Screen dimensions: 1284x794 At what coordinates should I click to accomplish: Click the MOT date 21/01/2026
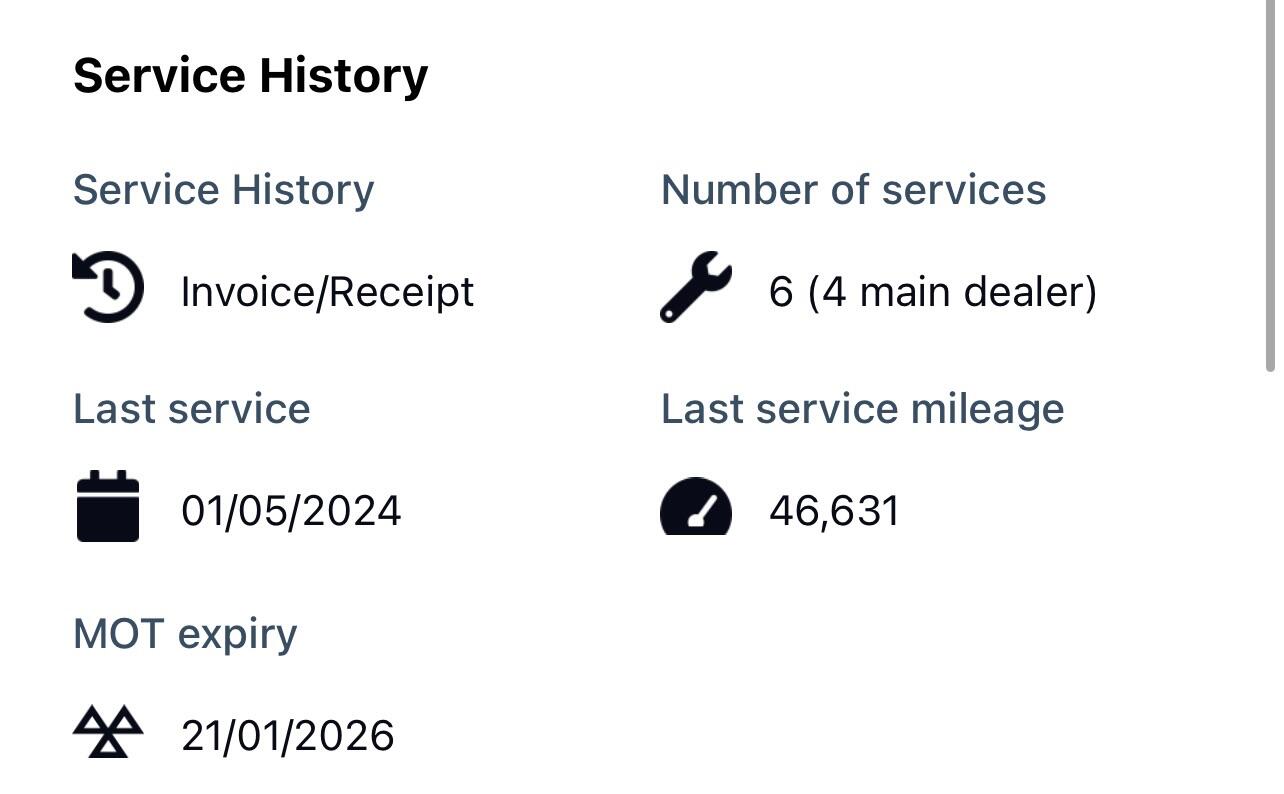pos(287,736)
